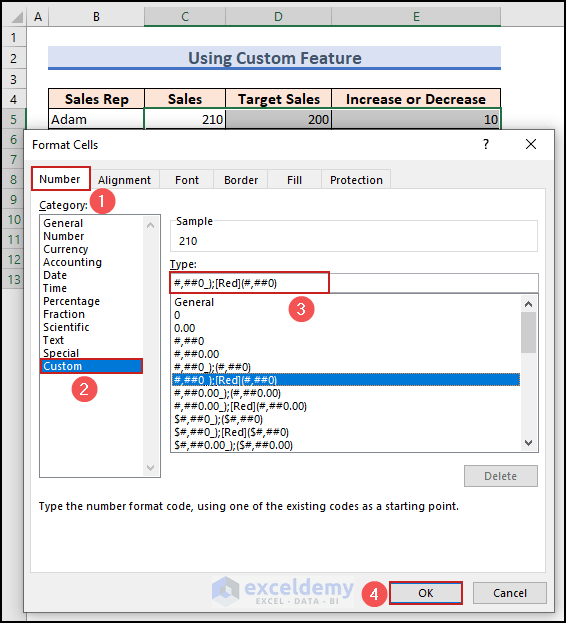
Task: Select the Number category
Action: tap(91, 236)
